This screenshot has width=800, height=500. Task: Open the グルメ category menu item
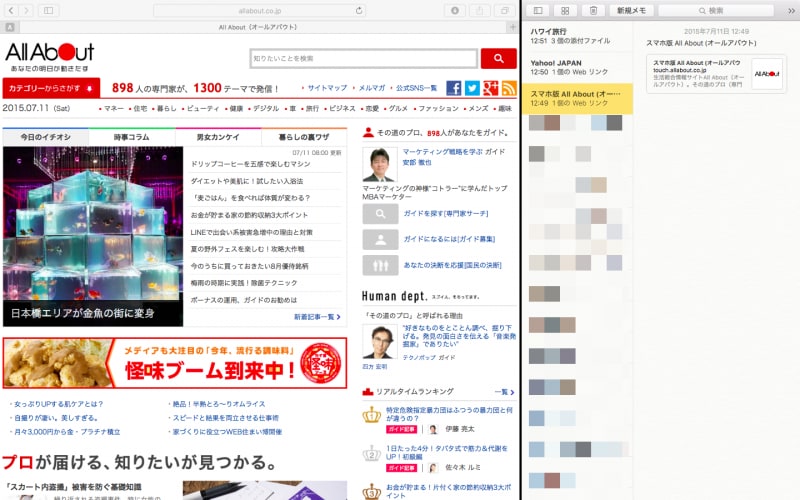398,108
